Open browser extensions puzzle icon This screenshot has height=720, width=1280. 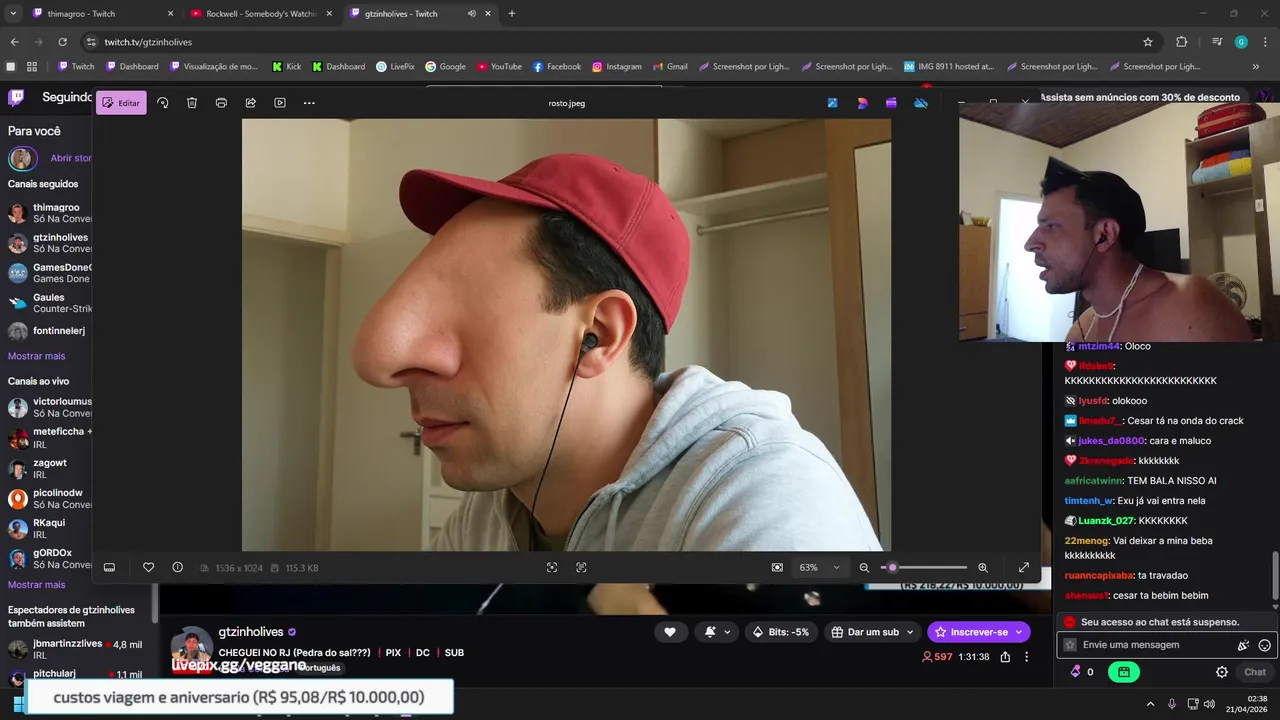pos(1181,42)
